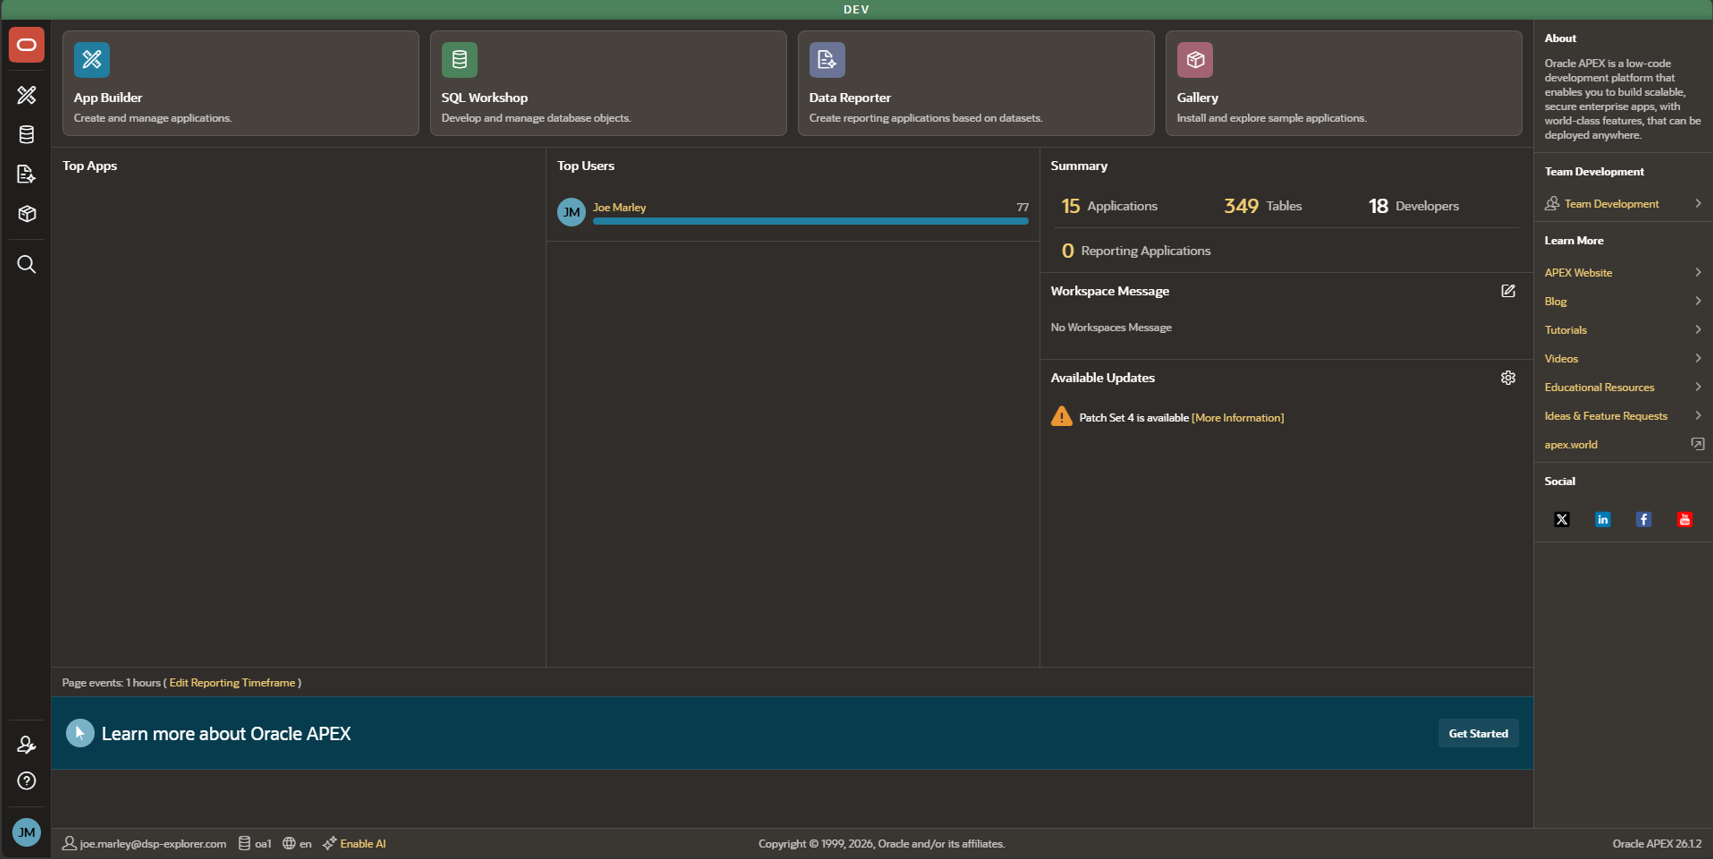Click the Get Started button
1713x859 pixels.
point(1478,733)
